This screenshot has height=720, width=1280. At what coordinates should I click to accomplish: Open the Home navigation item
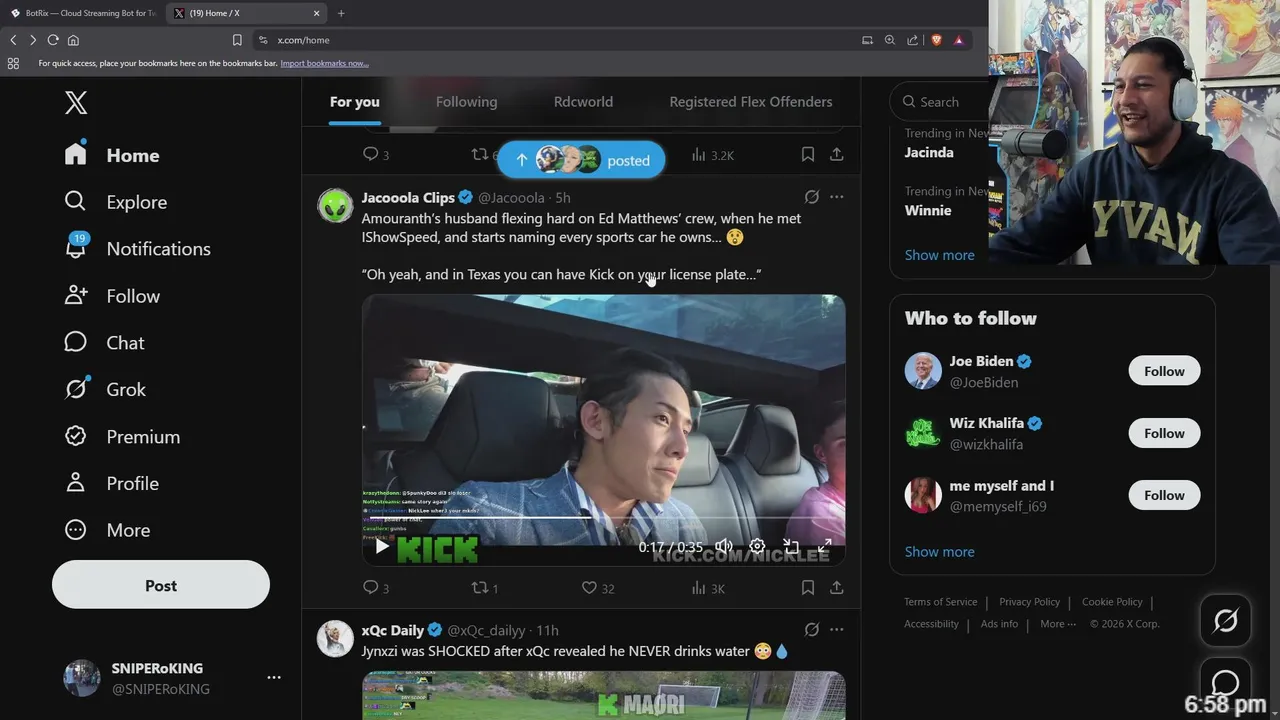(112, 155)
